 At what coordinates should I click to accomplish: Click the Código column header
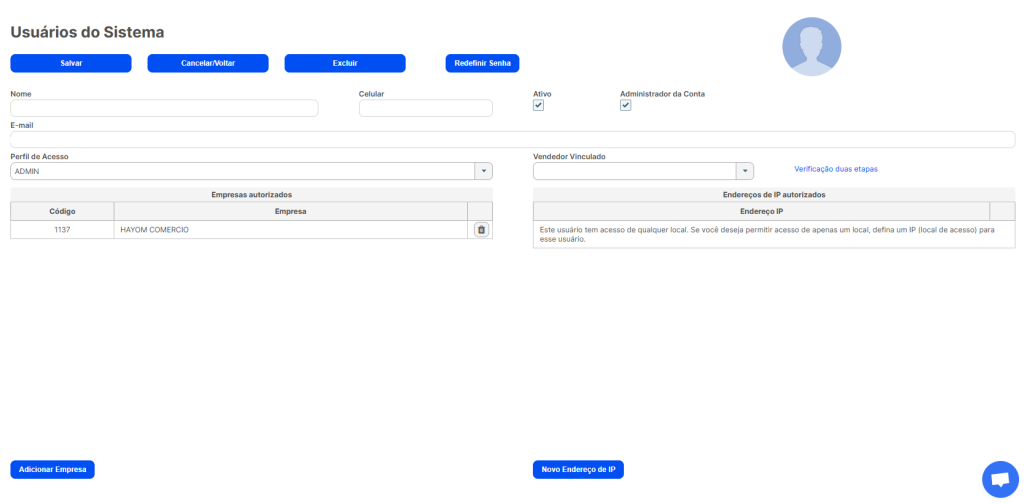point(62,212)
